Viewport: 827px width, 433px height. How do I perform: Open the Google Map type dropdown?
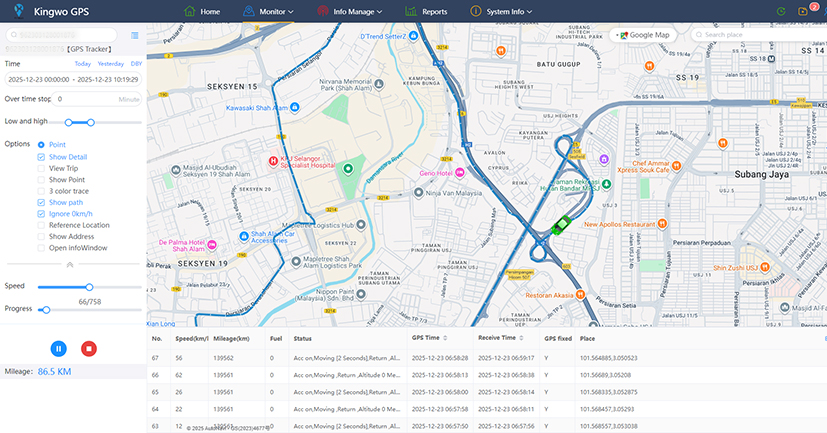(643, 35)
